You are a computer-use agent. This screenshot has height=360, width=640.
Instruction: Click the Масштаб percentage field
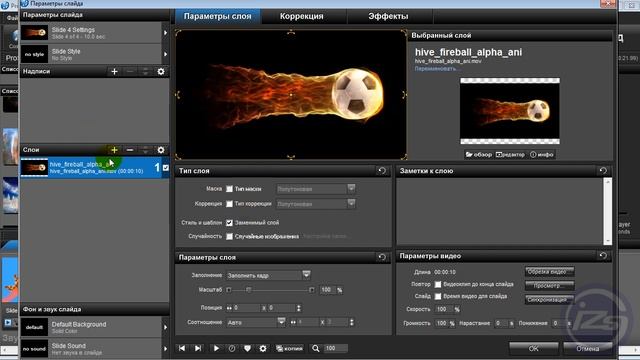[x=327, y=290]
